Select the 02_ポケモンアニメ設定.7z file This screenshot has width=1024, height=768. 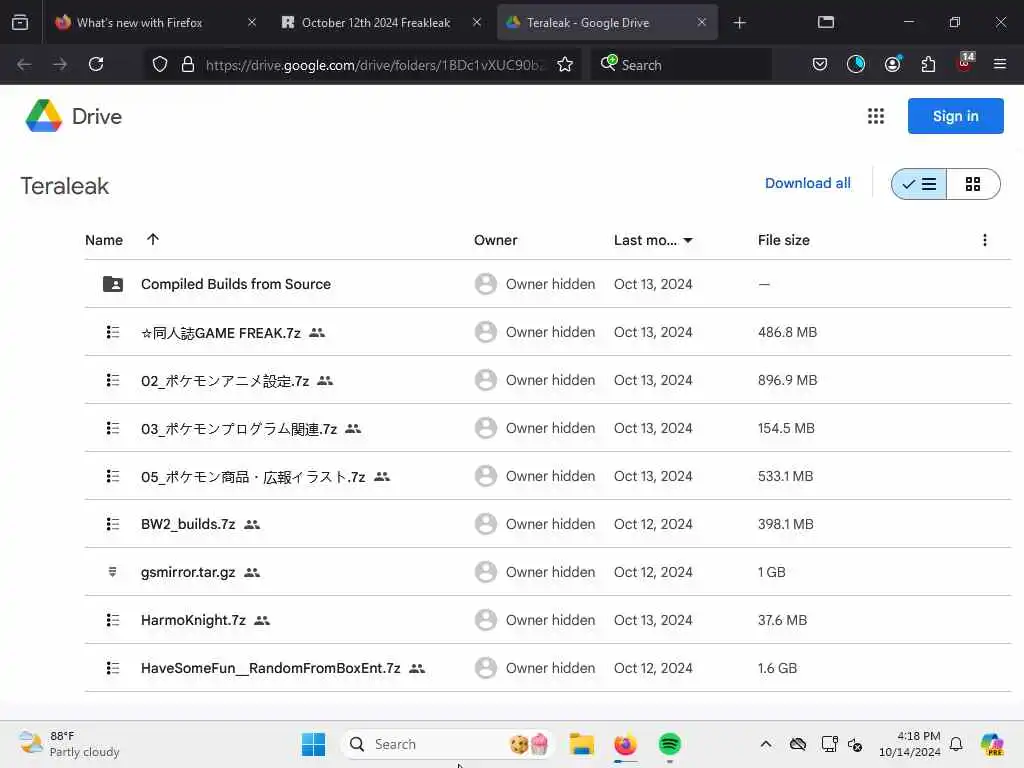click(x=225, y=381)
